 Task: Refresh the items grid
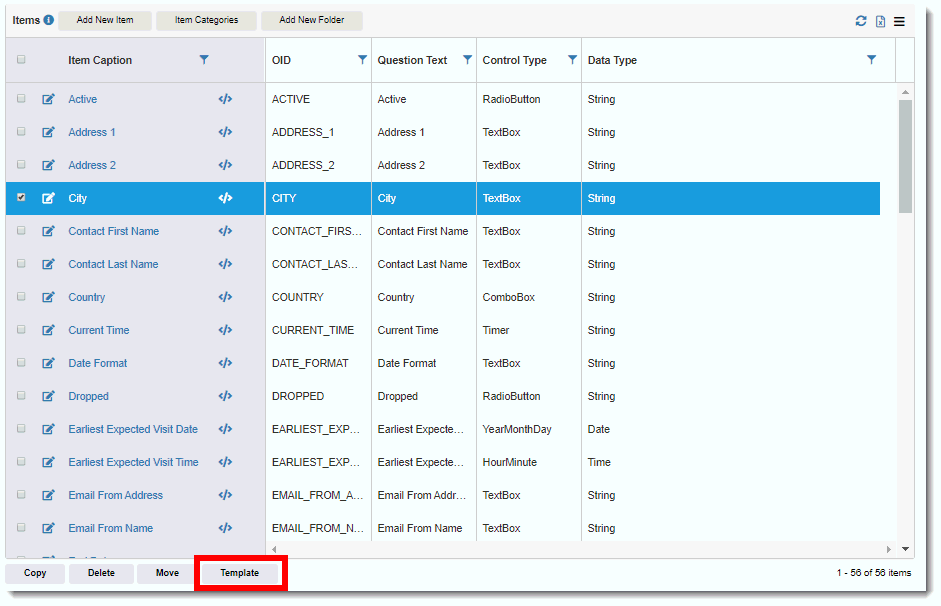[x=861, y=21]
